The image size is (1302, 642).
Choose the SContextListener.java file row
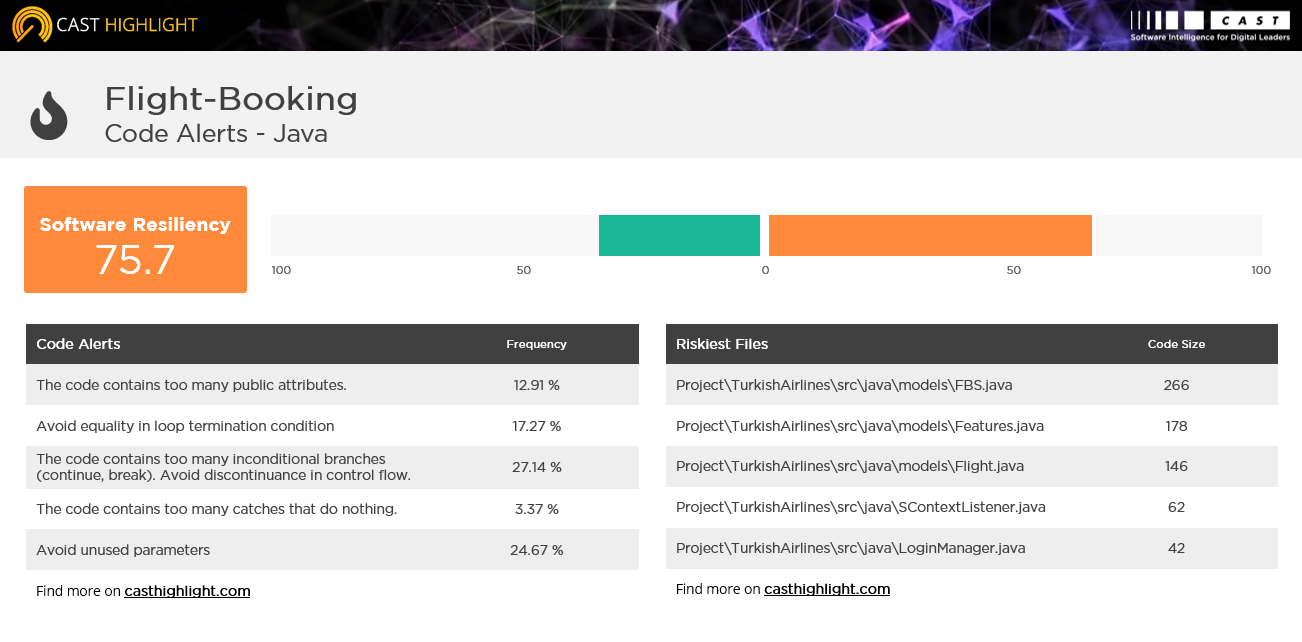click(x=972, y=507)
